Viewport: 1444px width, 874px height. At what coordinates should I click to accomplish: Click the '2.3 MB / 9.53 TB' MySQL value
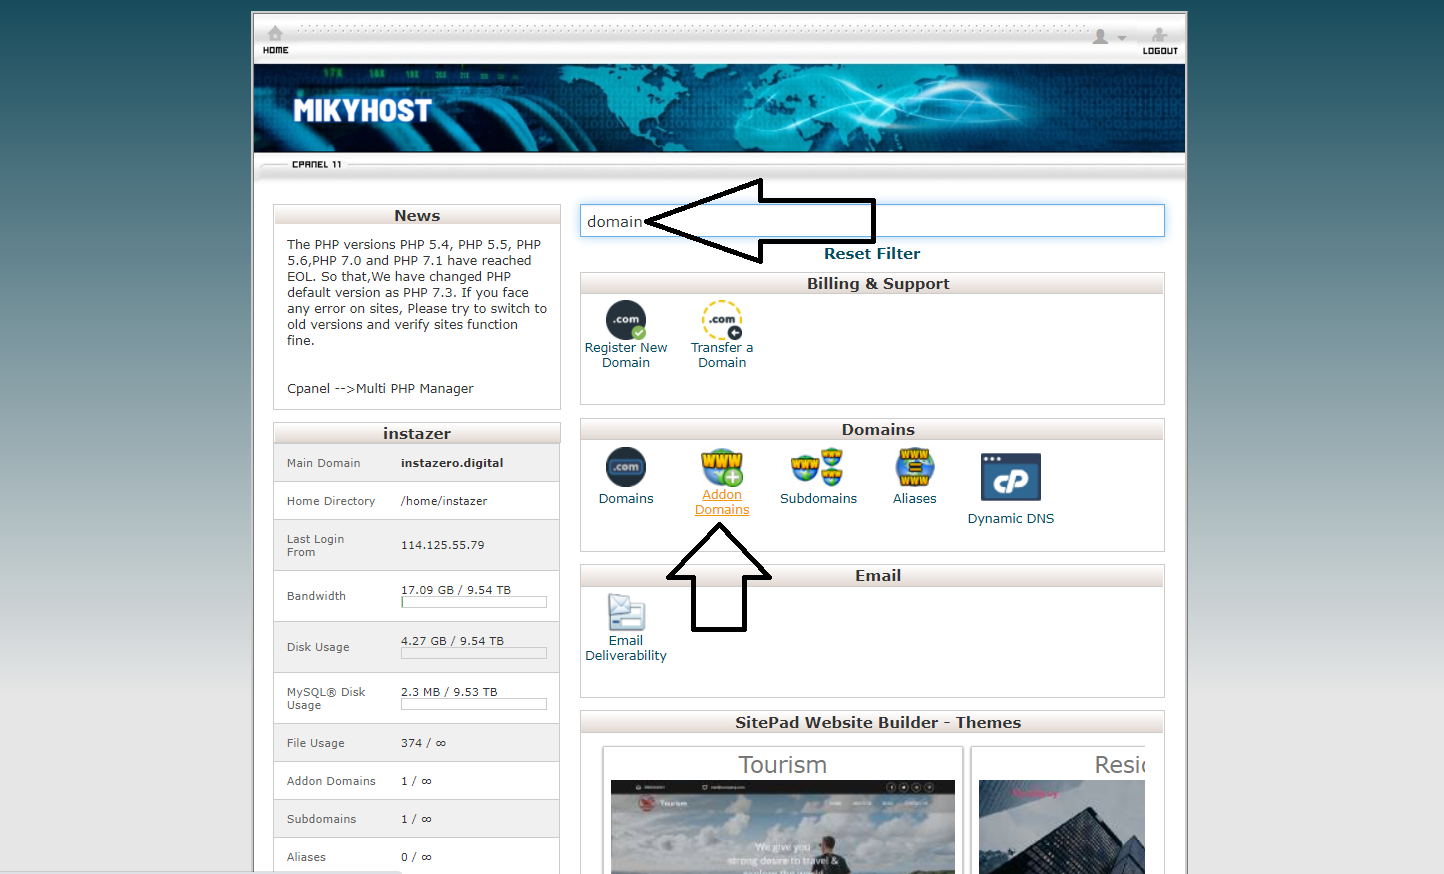point(449,692)
